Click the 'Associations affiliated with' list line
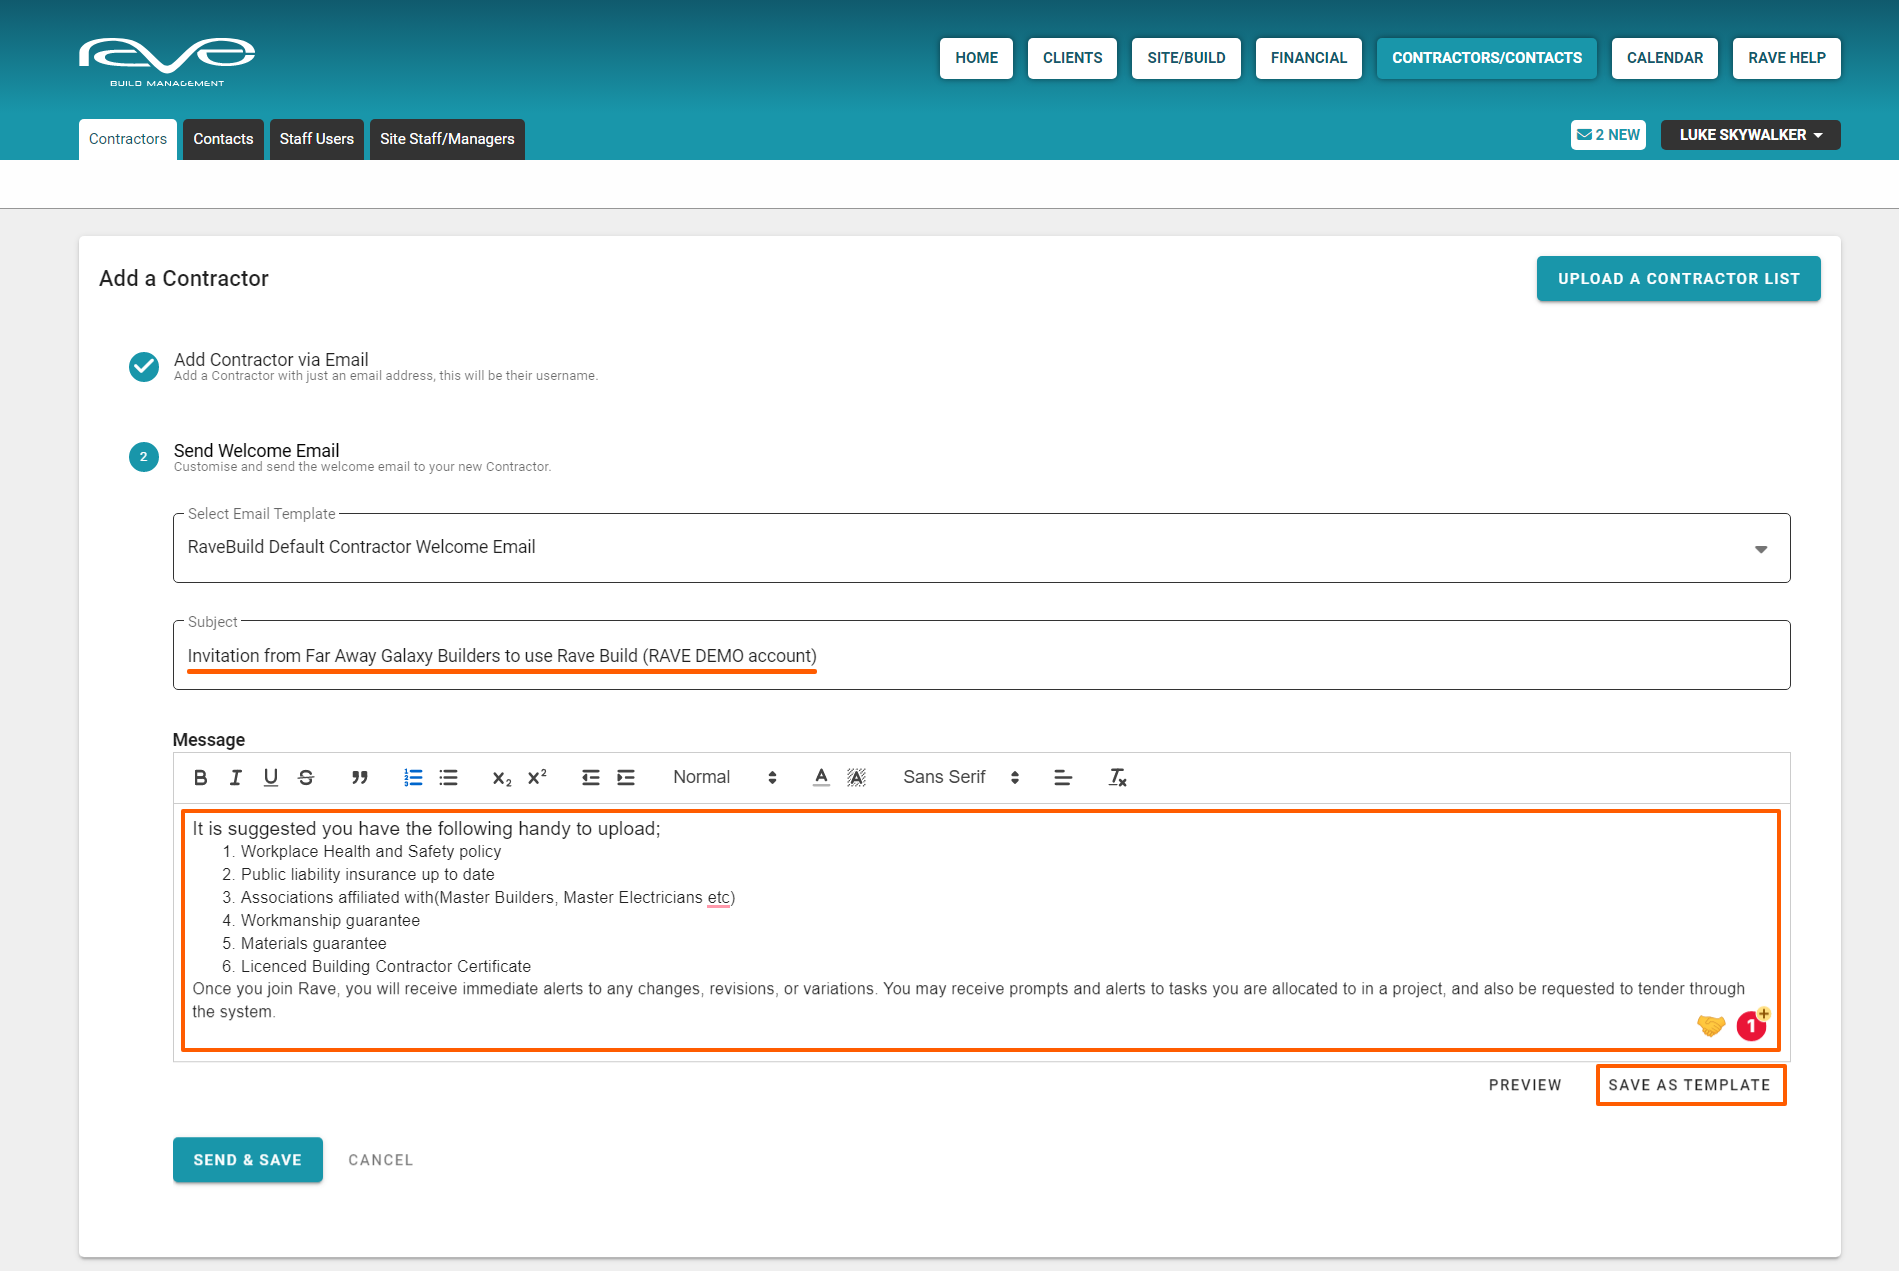The image size is (1899, 1271). tap(488, 898)
